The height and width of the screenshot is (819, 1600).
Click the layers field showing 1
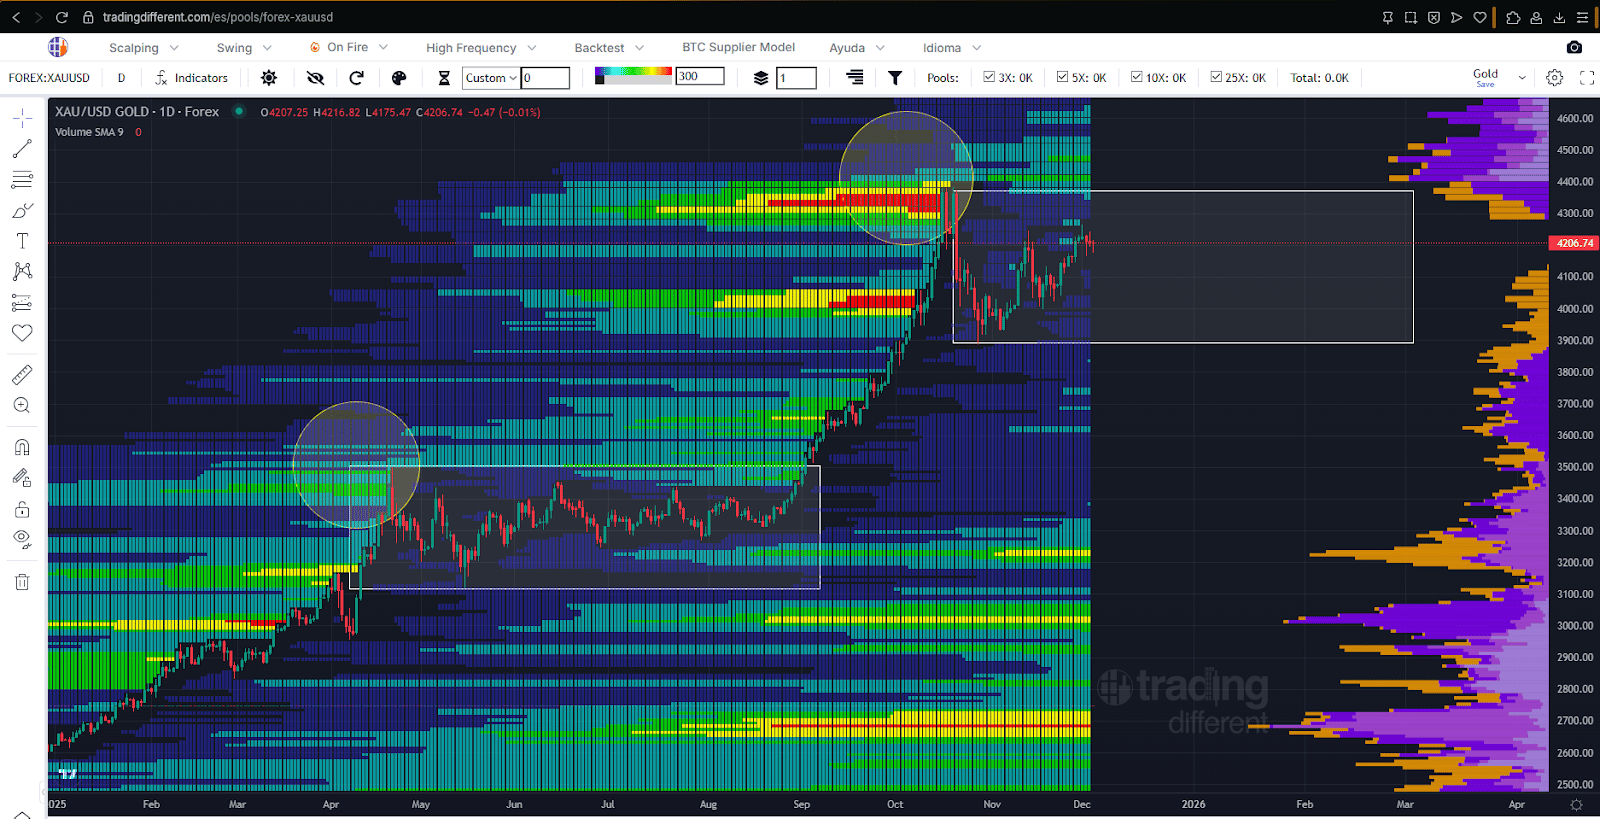[797, 78]
